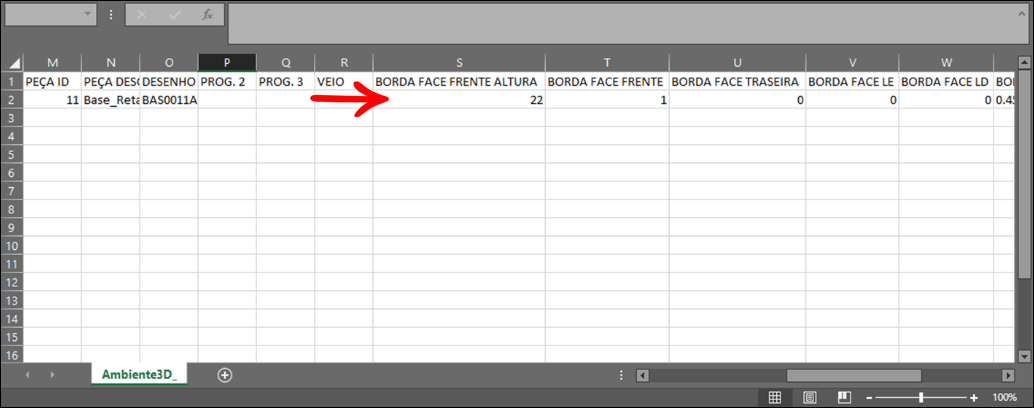
Task: Select column N header
Action: pyautogui.click(x=111, y=63)
